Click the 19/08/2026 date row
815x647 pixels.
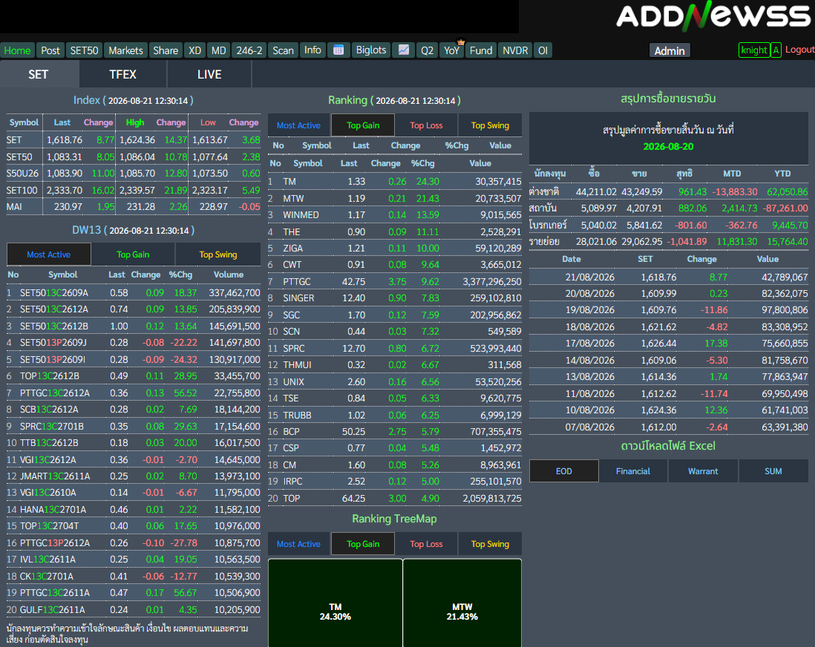coord(668,310)
